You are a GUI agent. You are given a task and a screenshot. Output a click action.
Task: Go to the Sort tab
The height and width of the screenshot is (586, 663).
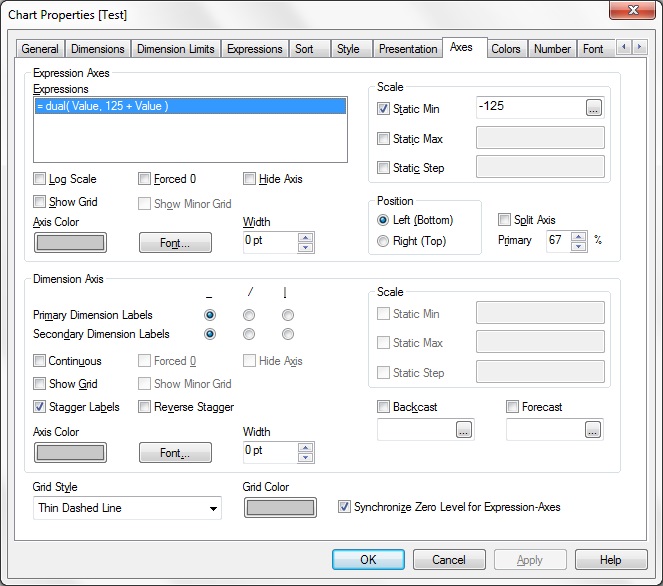pyautogui.click(x=309, y=49)
